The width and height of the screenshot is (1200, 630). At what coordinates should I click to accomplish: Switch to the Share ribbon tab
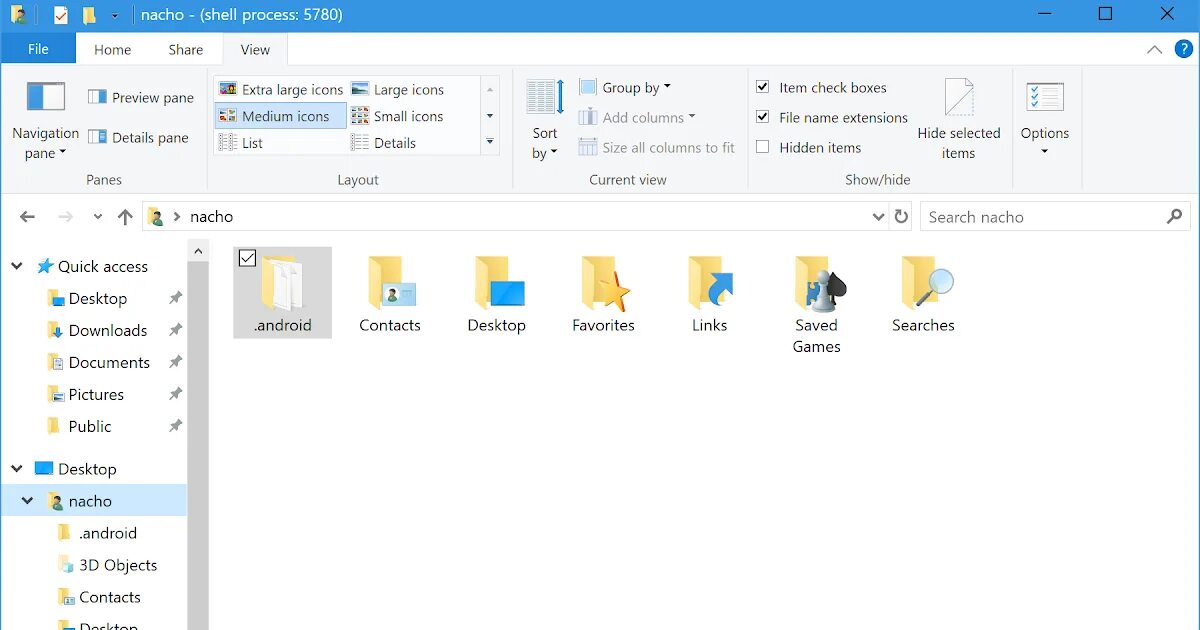[186, 49]
